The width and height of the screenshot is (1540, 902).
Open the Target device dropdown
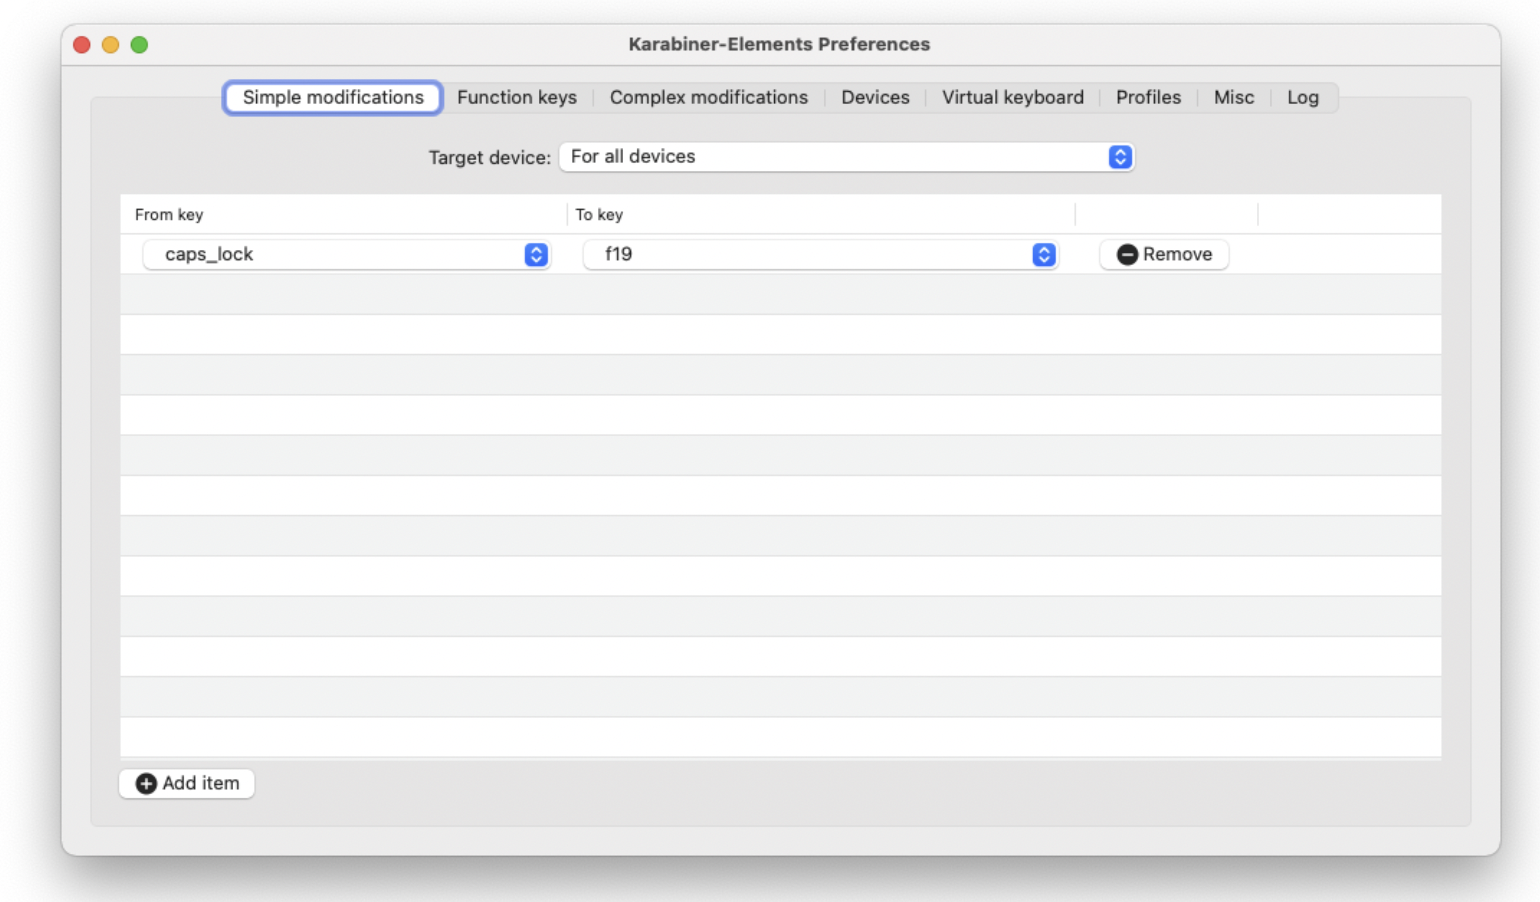(x=846, y=157)
